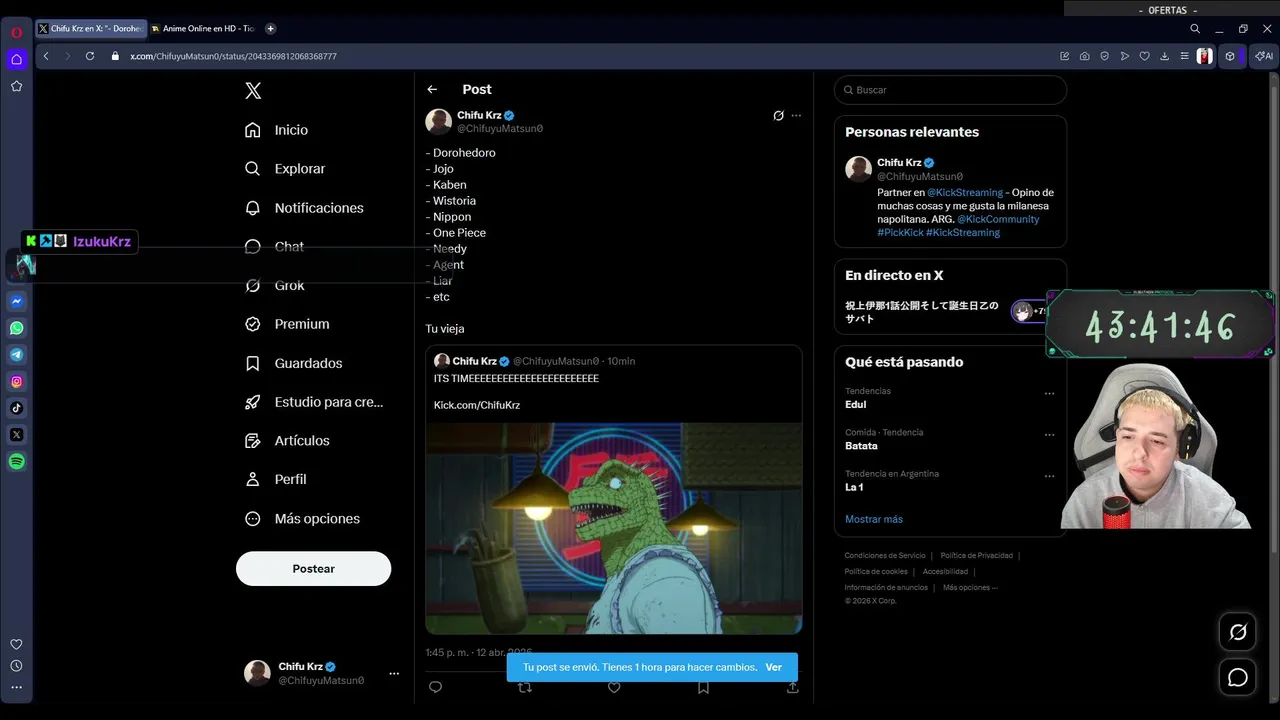This screenshot has width=1280, height=720.
Task: Open Opera easy setup sliders icon
Action: (x=1185, y=56)
